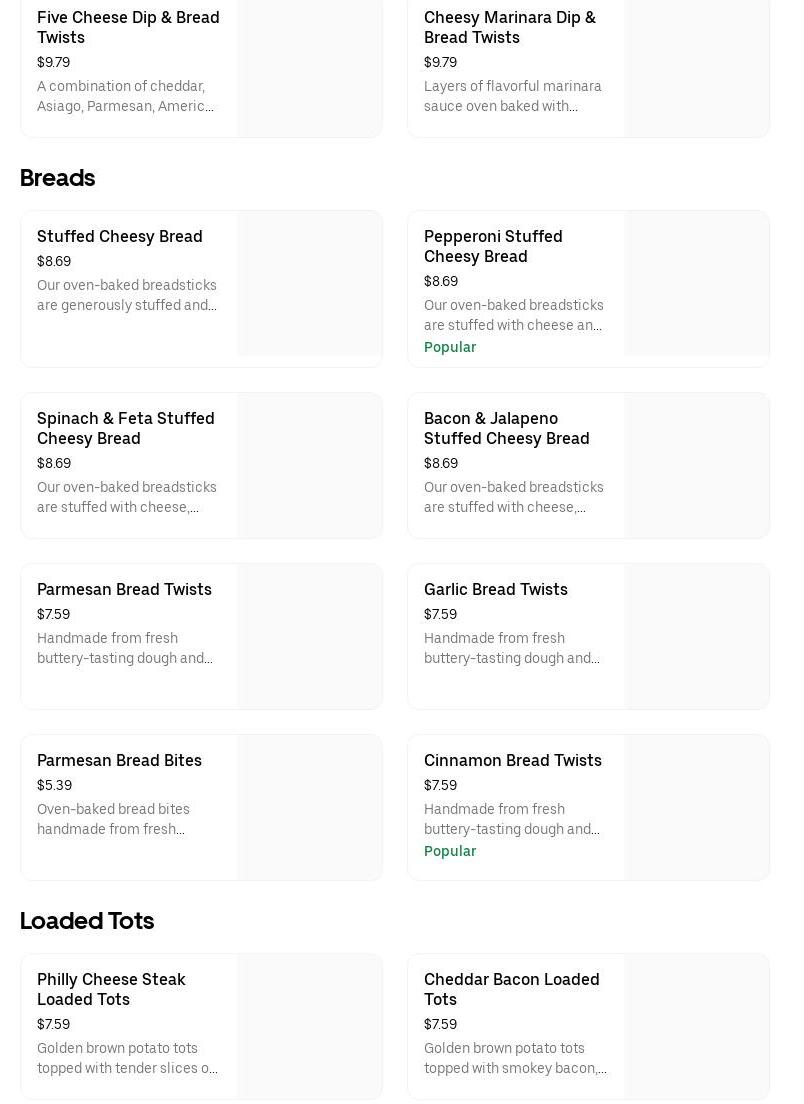804x1104 pixels.
Task: Open the Stuffed Cheesy Bread item
Action: click(120, 236)
